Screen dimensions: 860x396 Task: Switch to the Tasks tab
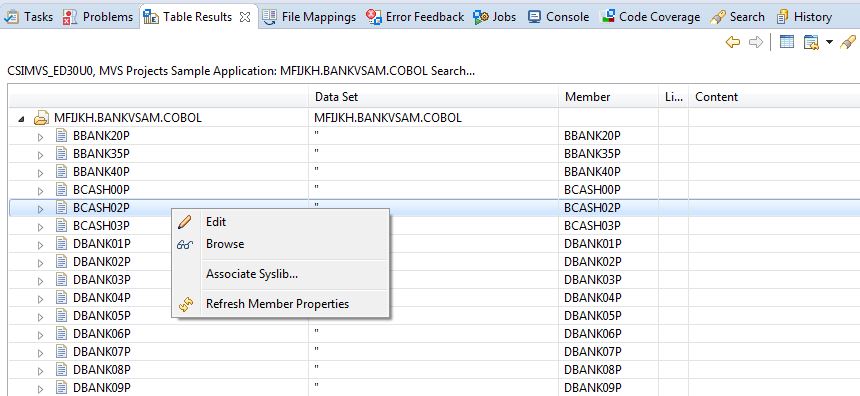29,16
